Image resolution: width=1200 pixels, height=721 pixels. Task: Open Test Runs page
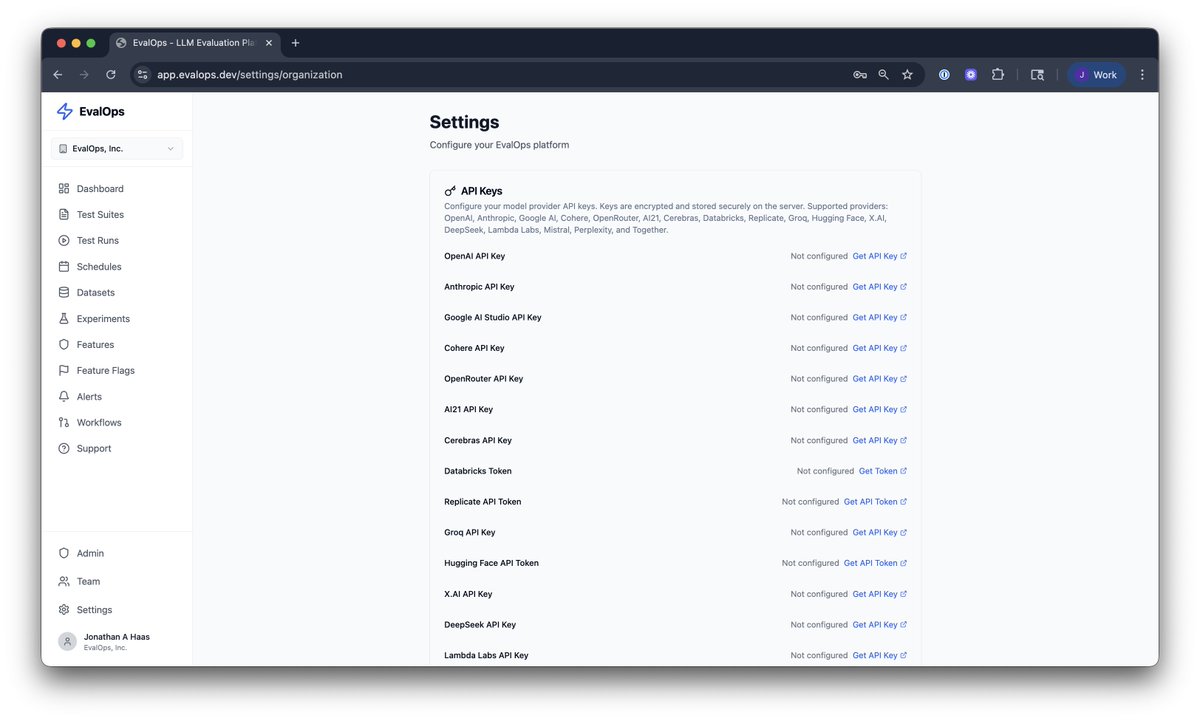98,241
